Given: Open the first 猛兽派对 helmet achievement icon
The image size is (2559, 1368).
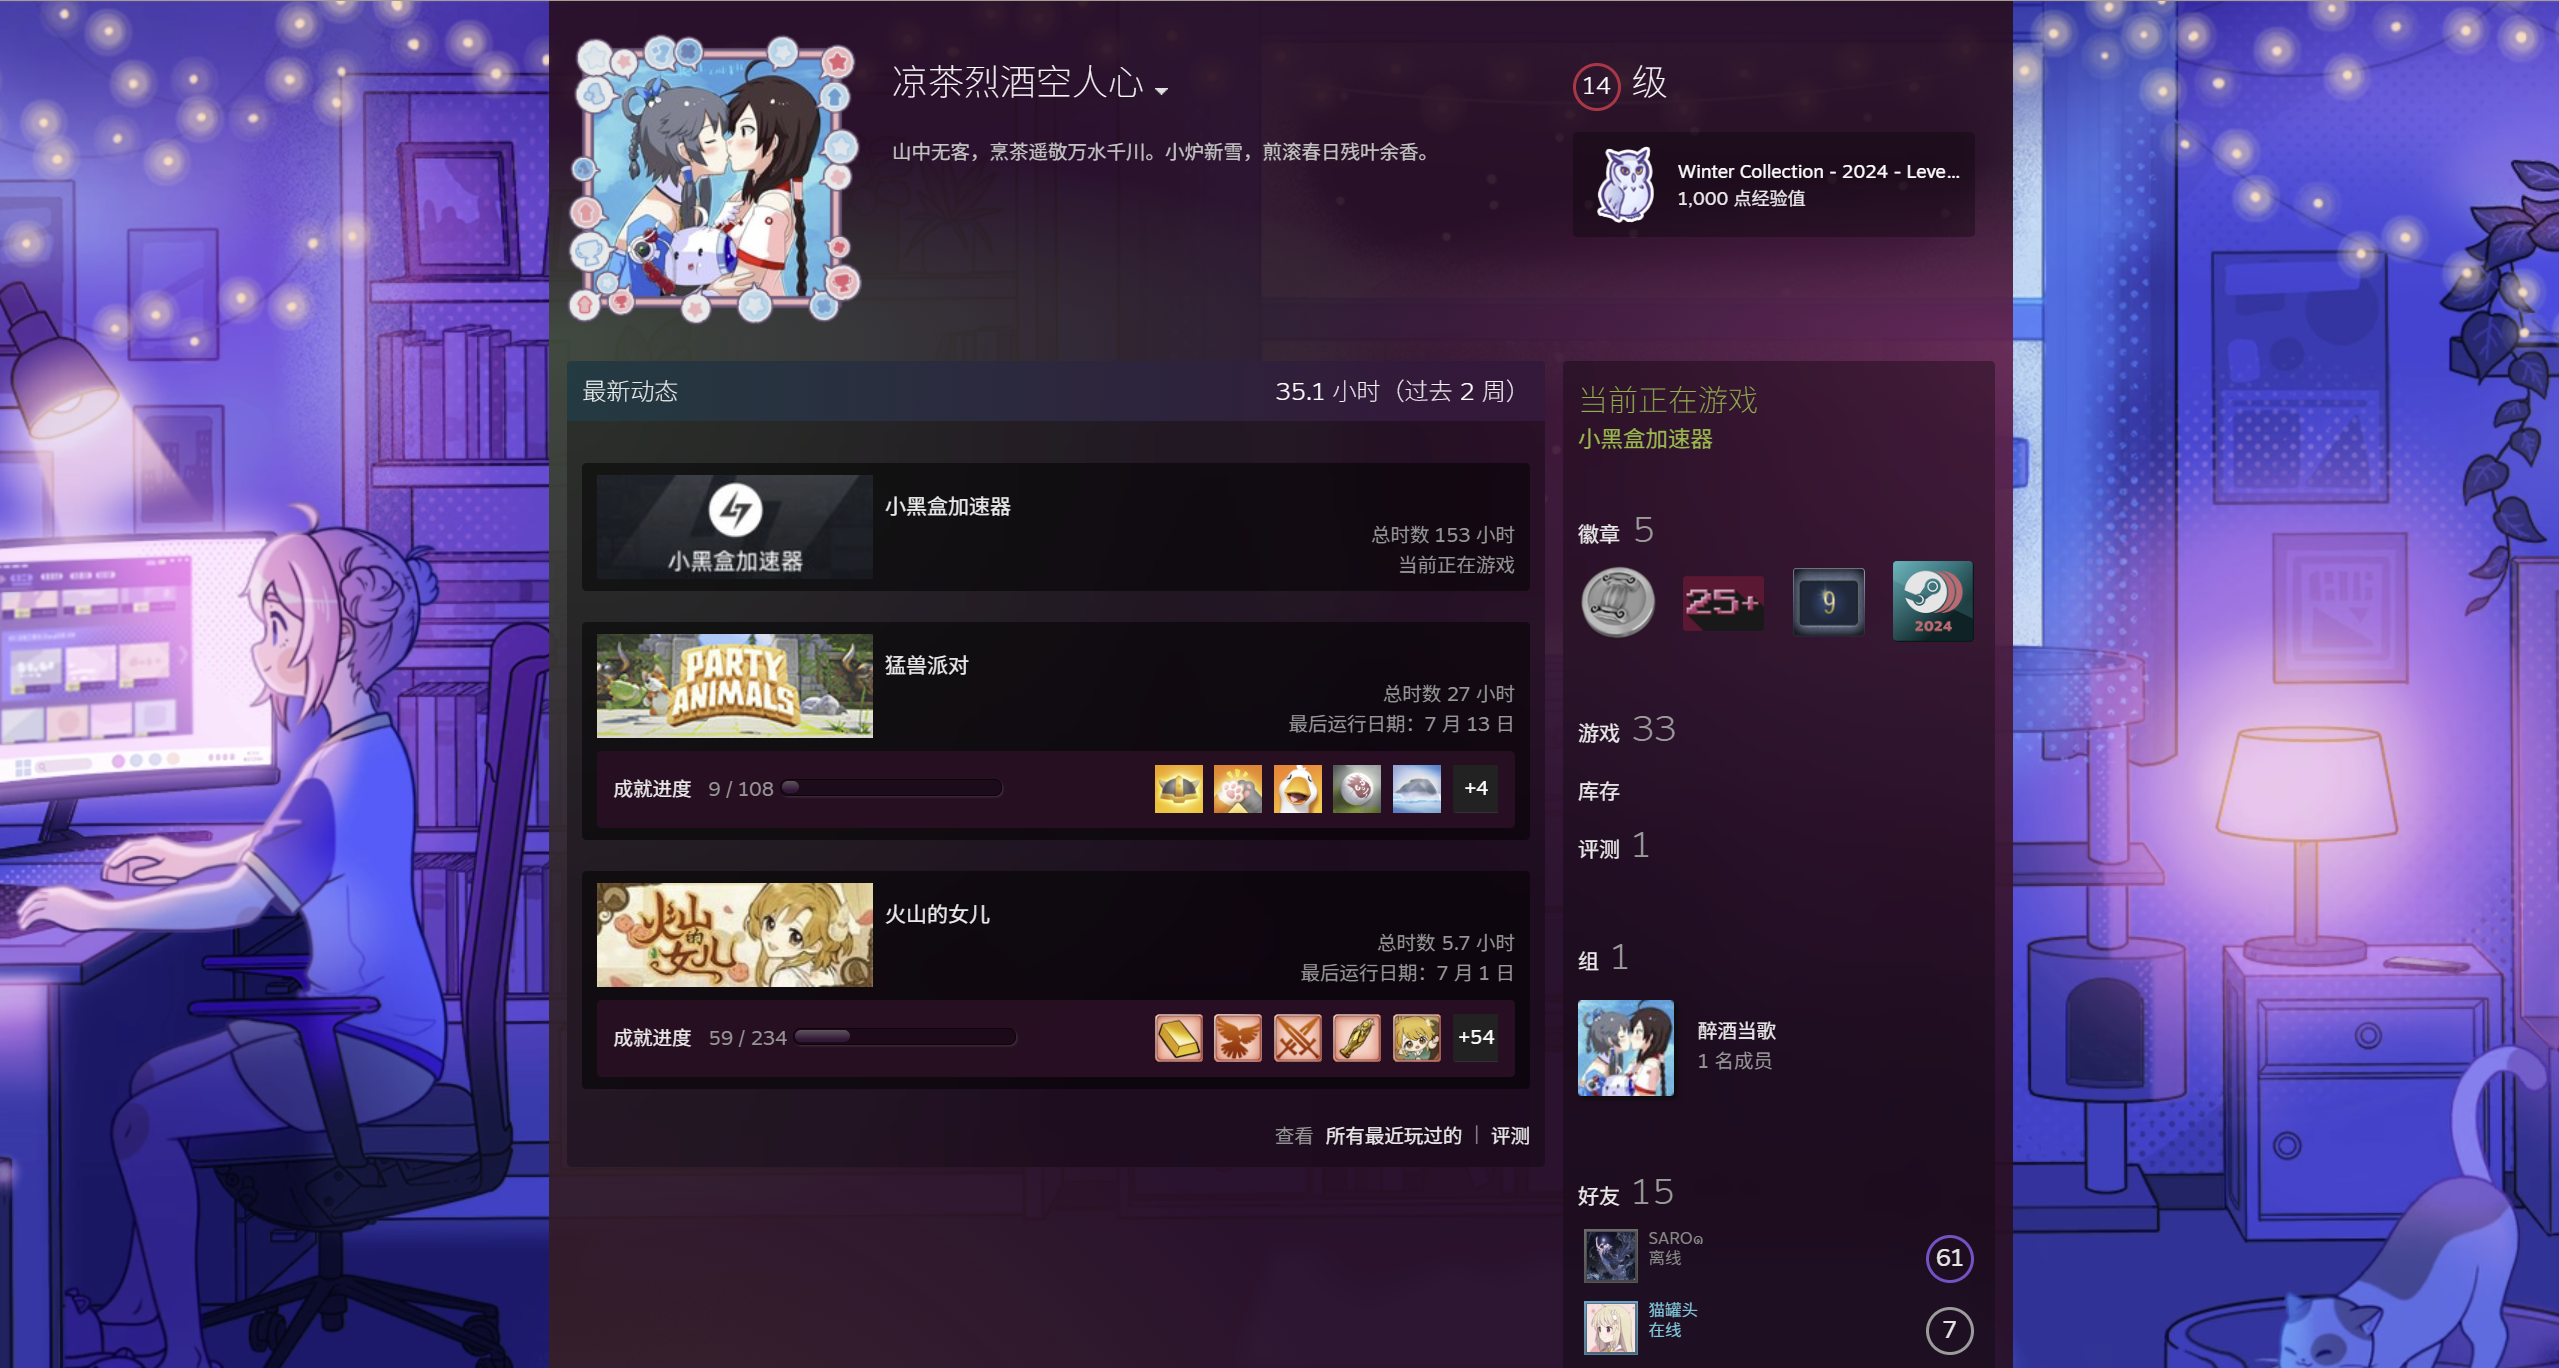Looking at the screenshot, I should (x=1178, y=789).
